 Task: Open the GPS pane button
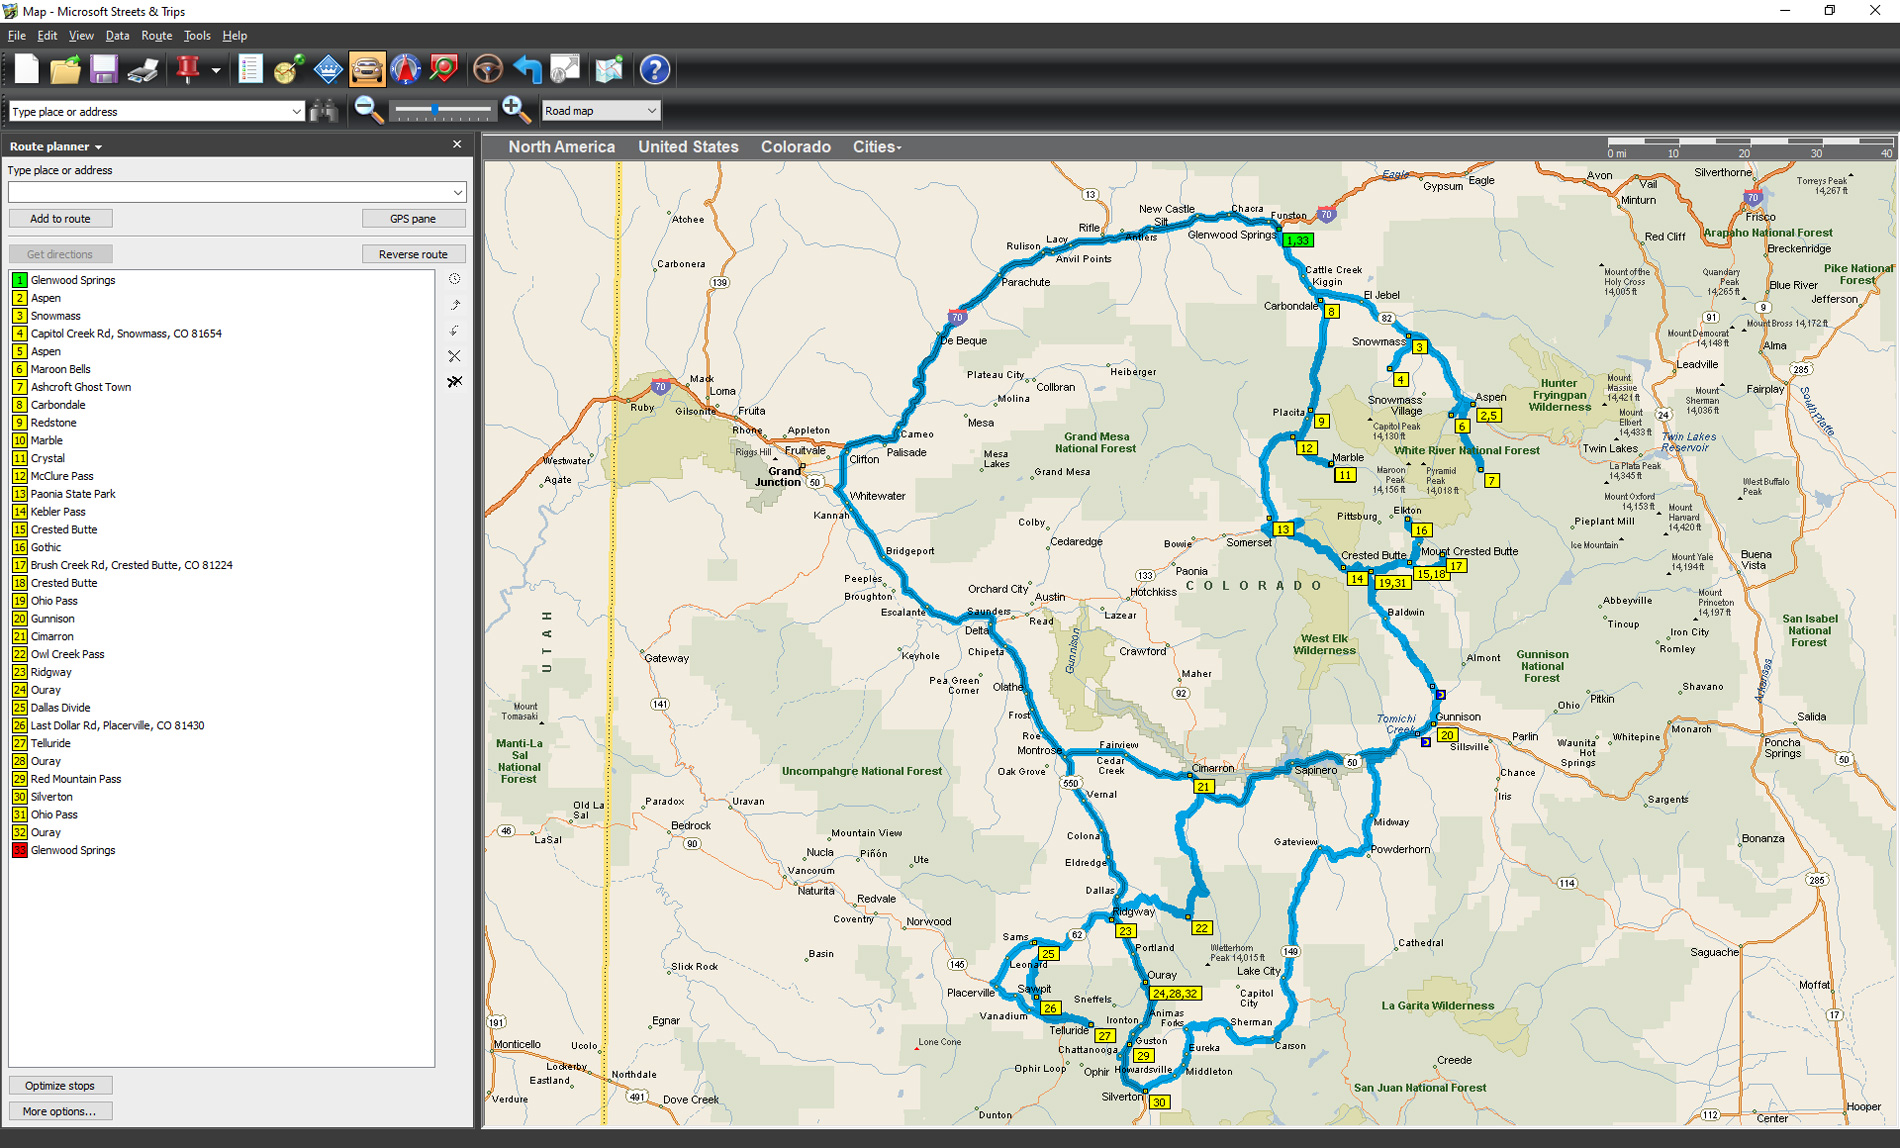(x=413, y=218)
